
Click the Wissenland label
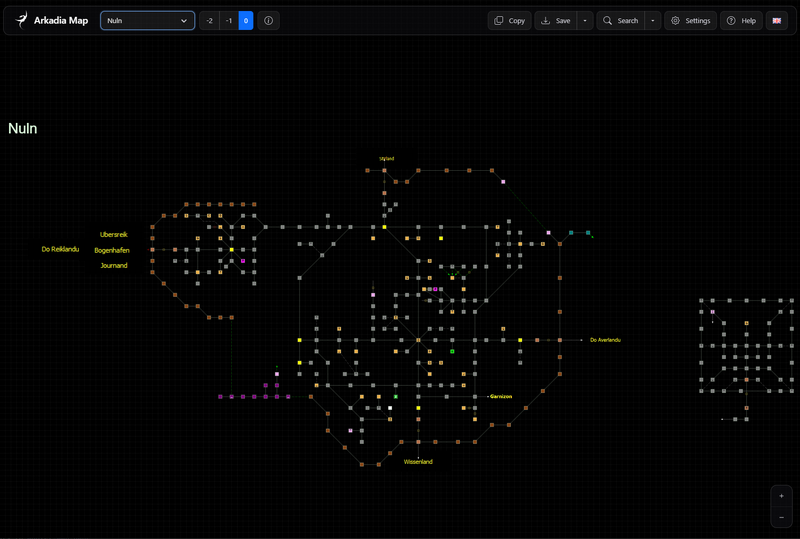(418, 461)
